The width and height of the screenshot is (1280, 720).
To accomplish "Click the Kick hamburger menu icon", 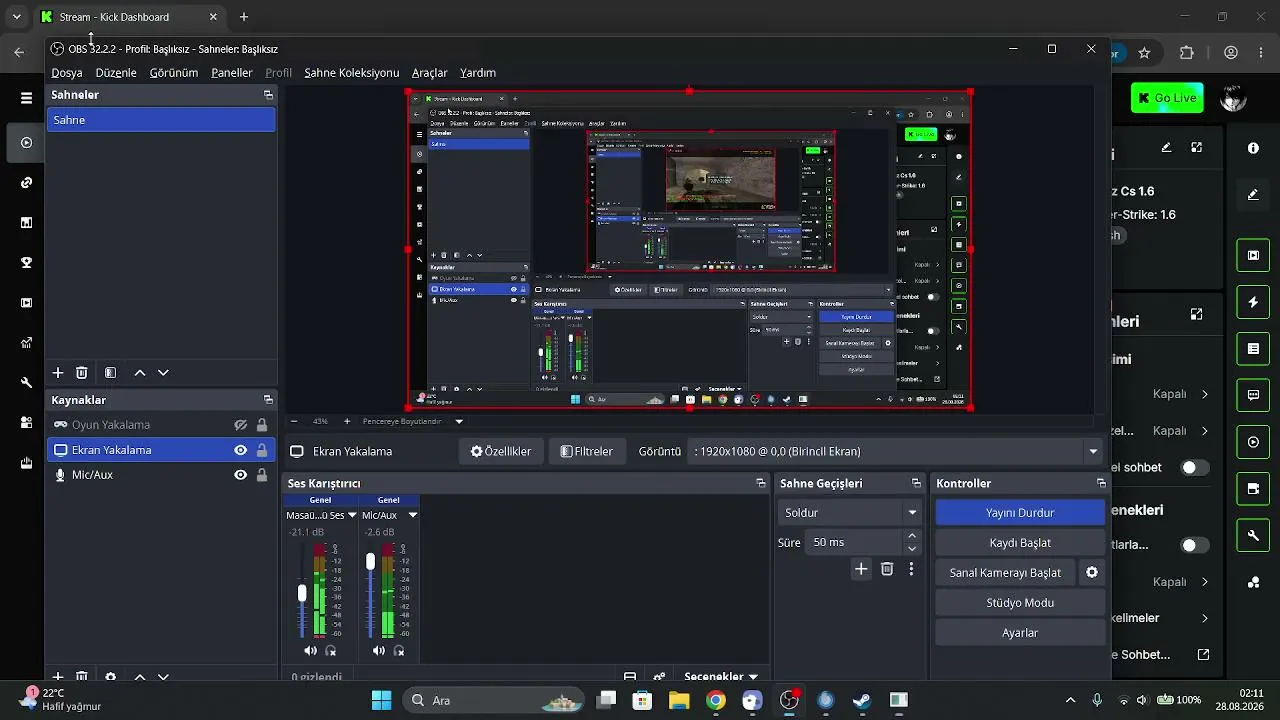I will pyautogui.click(x=27, y=98).
